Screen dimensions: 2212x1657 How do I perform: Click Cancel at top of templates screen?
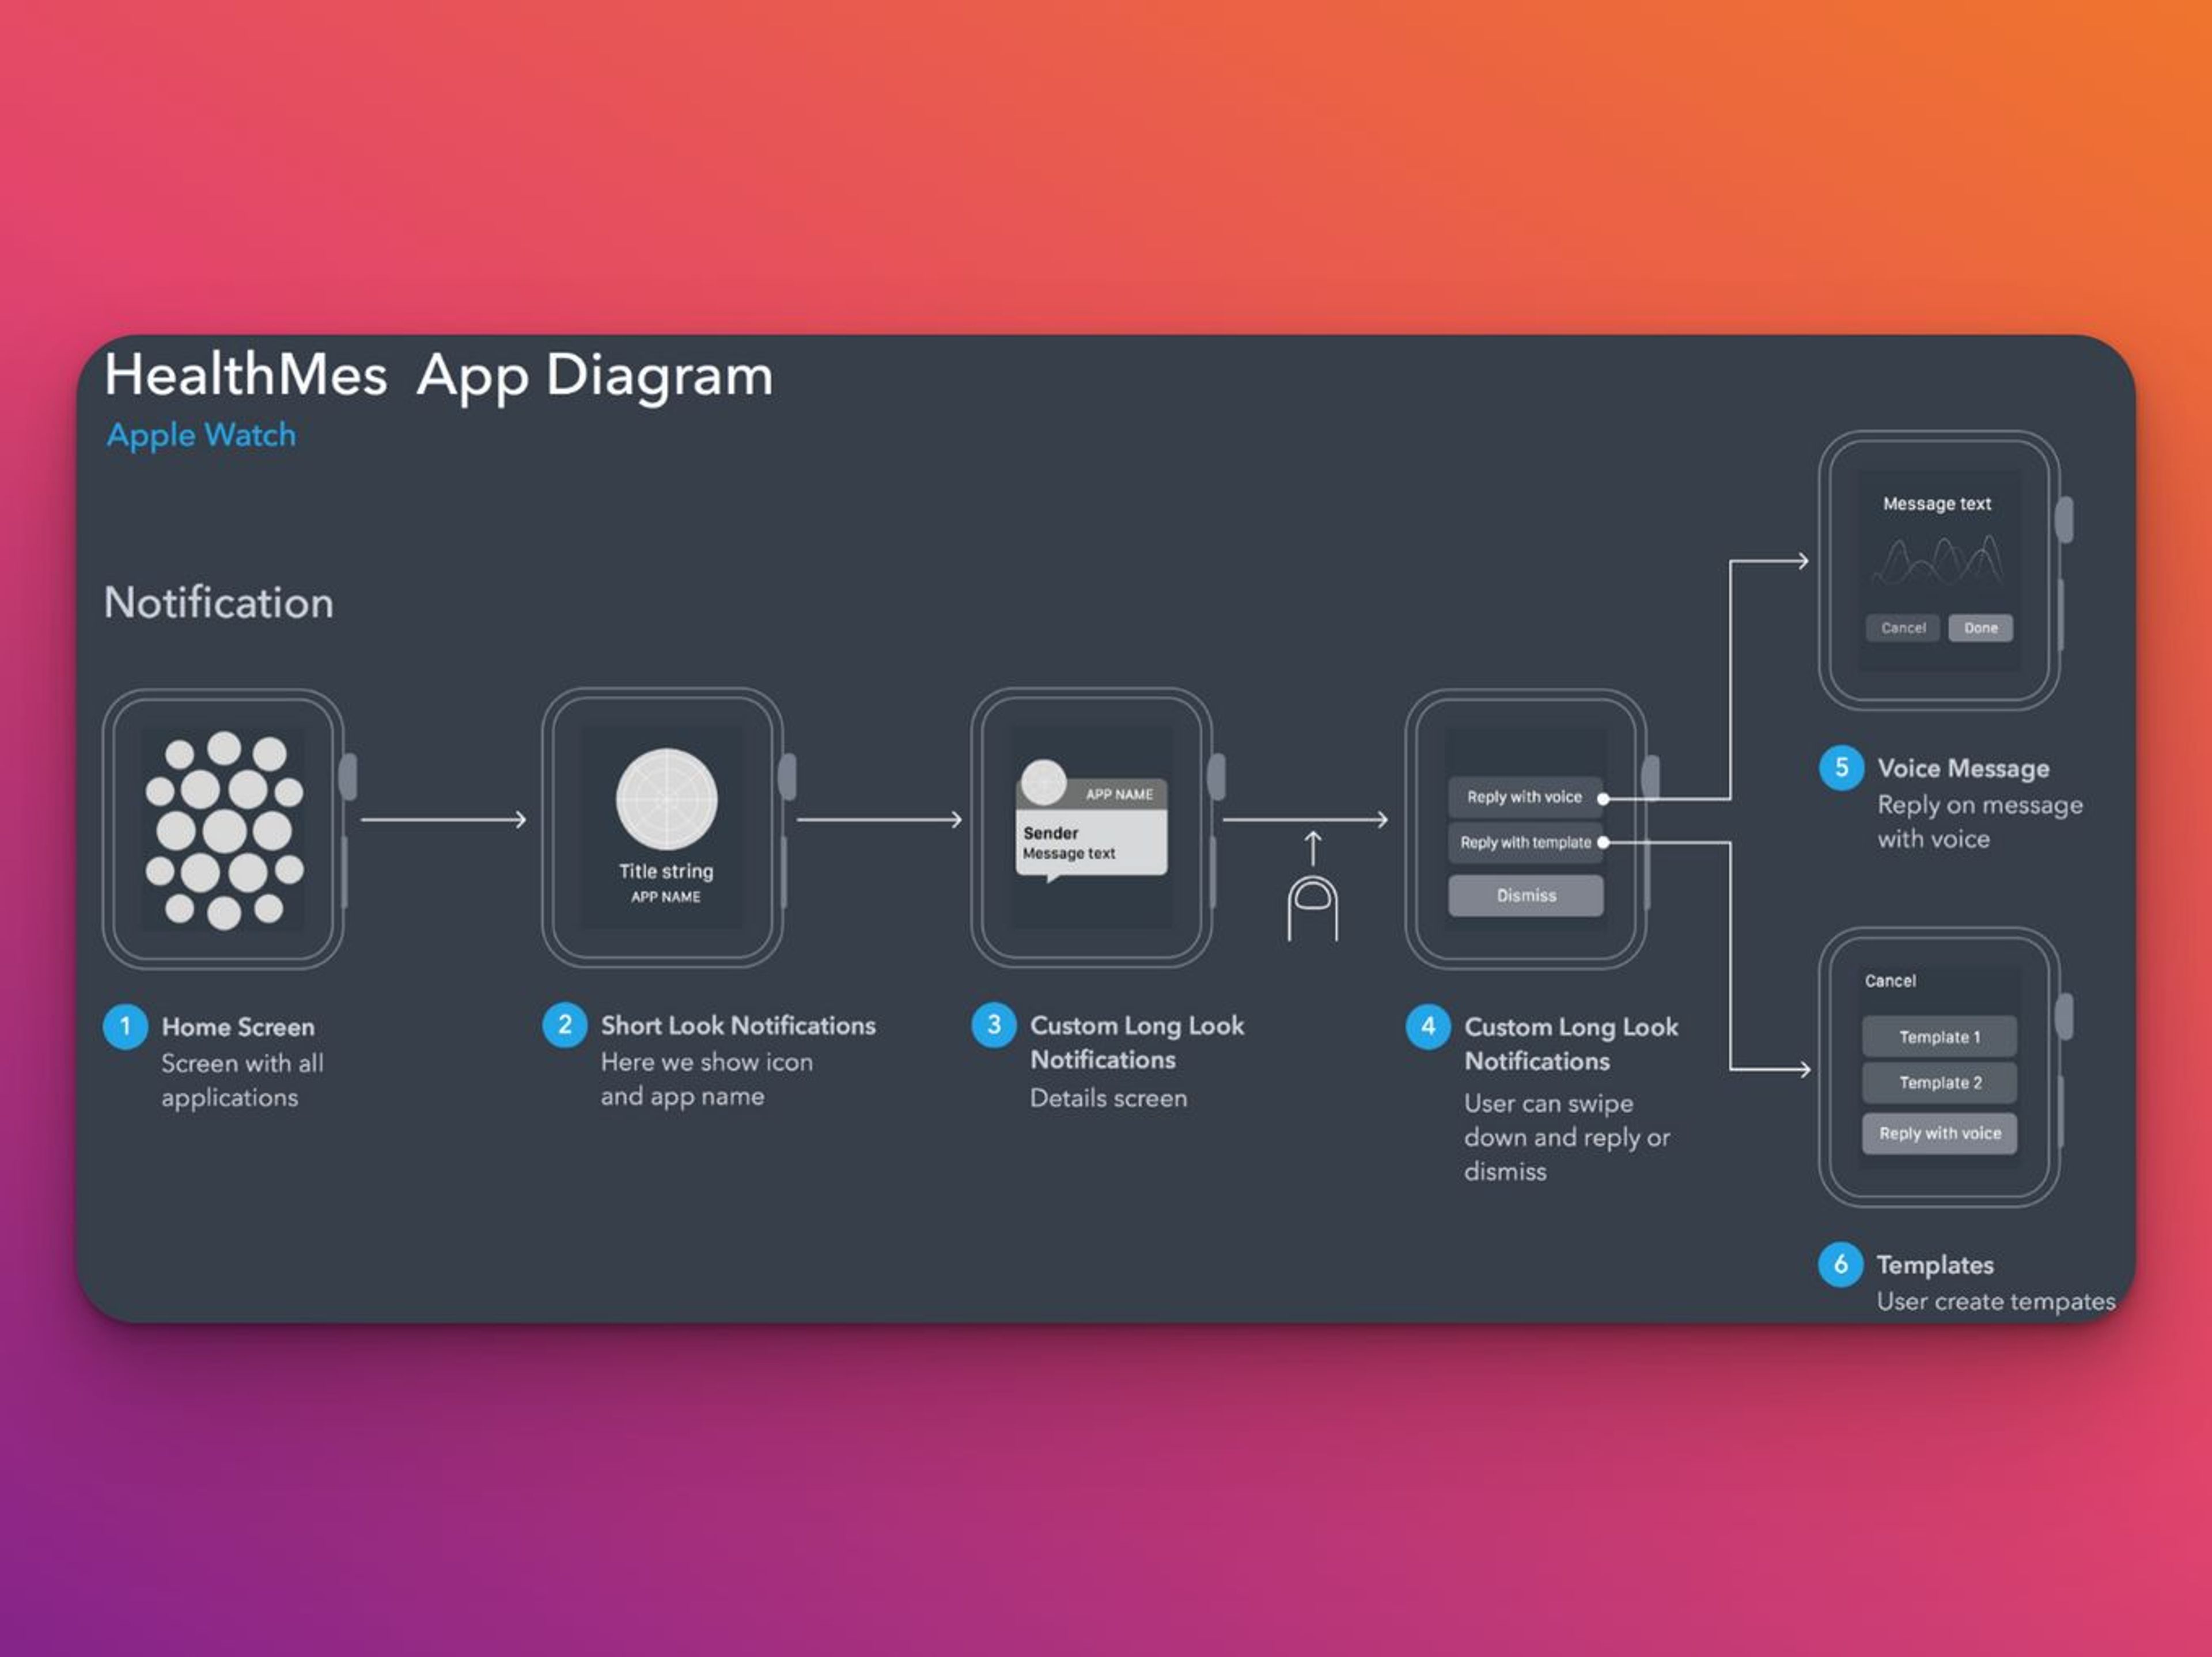[1890, 981]
